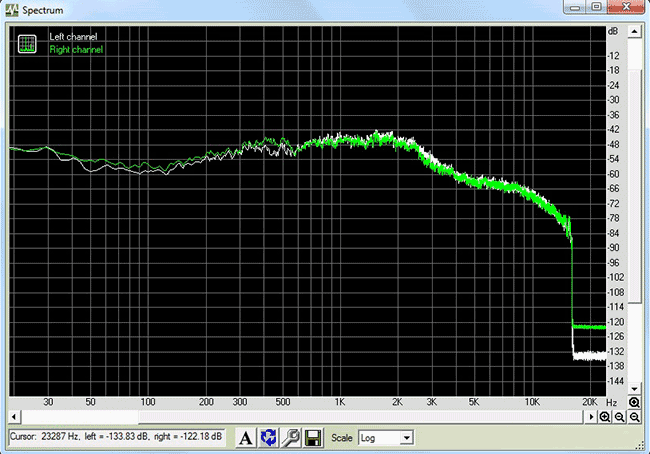
Task: Zoom in with magnifier below vertical scrollbar
Action: (x=634, y=402)
